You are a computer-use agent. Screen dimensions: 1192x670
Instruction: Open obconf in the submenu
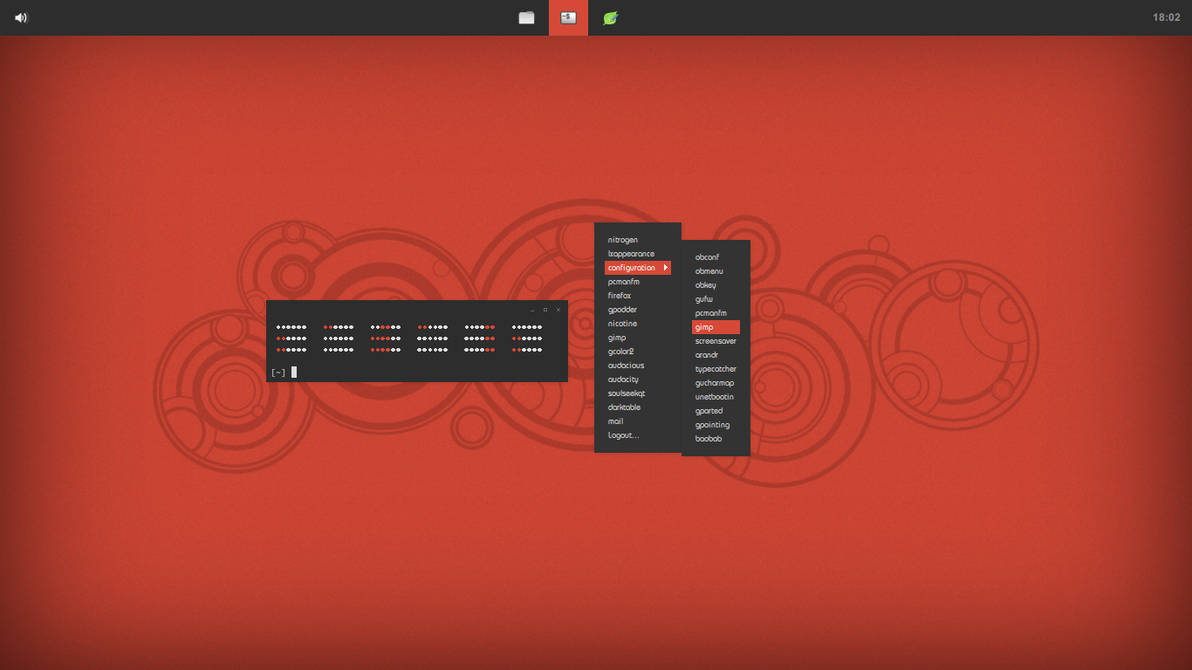[x=707, y=256]
